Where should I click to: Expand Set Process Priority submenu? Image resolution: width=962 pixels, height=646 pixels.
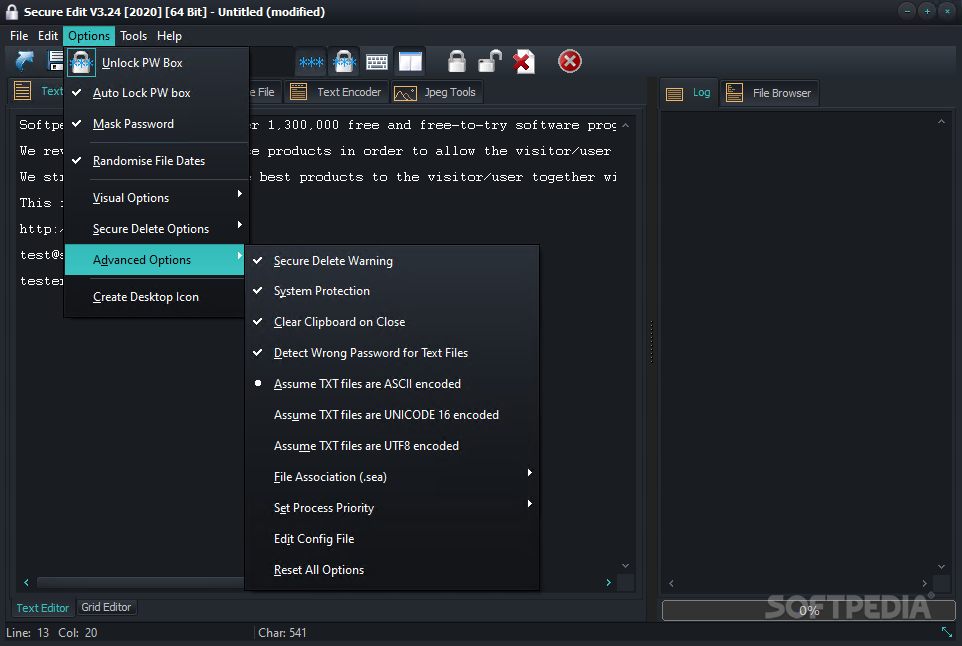pos(391,508)
